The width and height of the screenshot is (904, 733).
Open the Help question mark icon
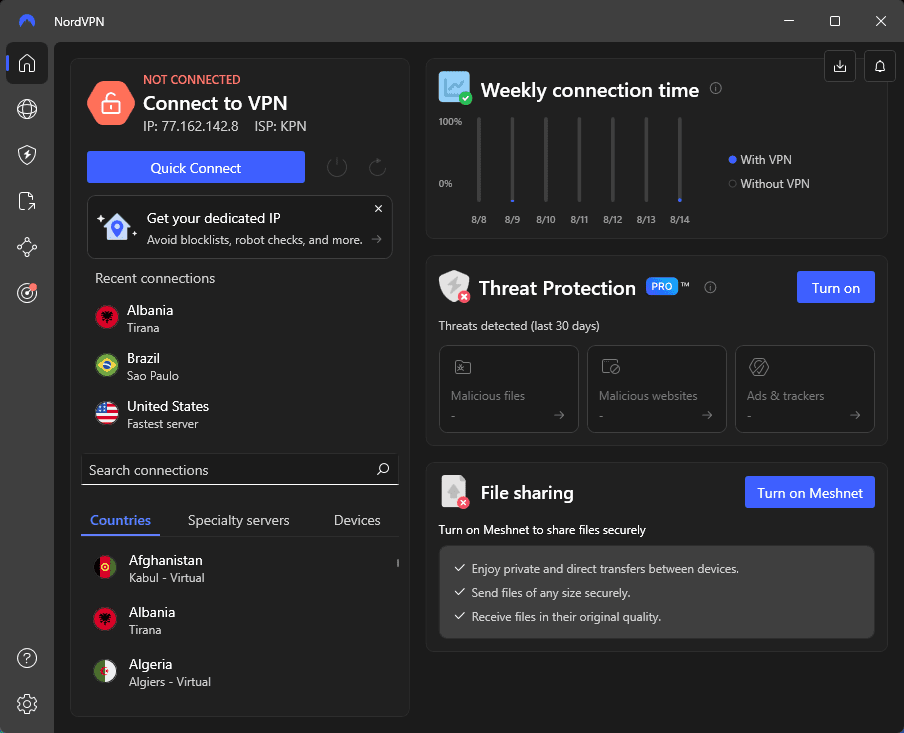[x=27, y=658]
